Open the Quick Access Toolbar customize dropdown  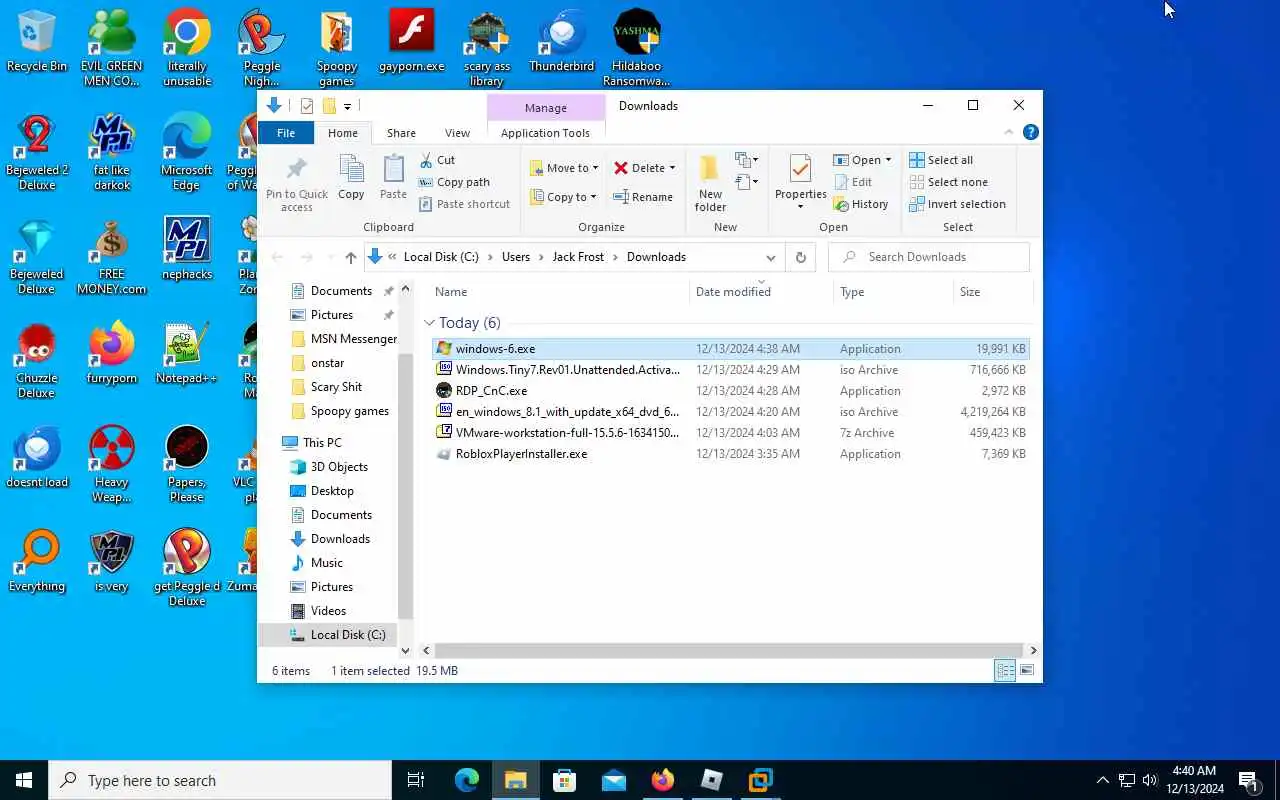347,106
